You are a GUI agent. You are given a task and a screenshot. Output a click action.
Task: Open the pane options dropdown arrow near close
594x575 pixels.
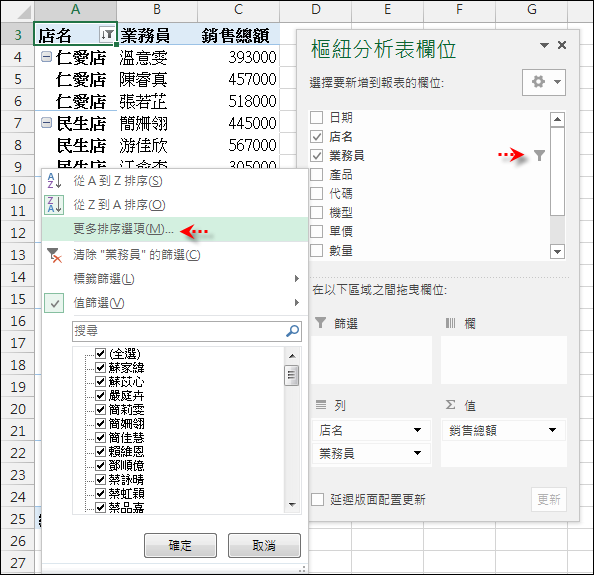tap(544, 45)
